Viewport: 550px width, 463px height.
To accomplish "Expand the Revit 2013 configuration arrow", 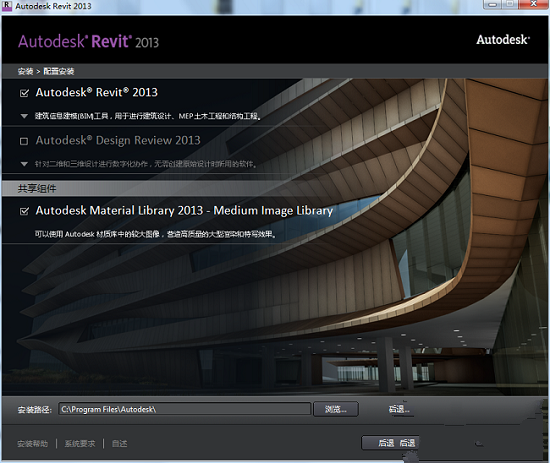I will tap(24, 116).
